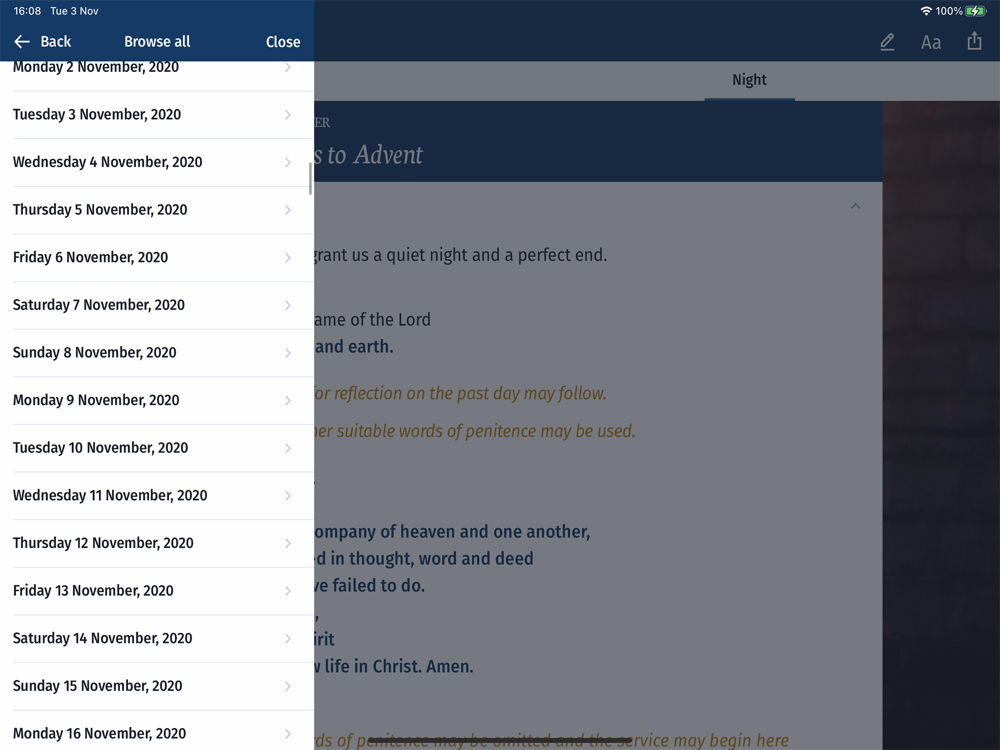The width and height of the screenshot is (1000, 750).
Task: Open chevron for Monday 9 November
Action: click(x=288, y=401)
